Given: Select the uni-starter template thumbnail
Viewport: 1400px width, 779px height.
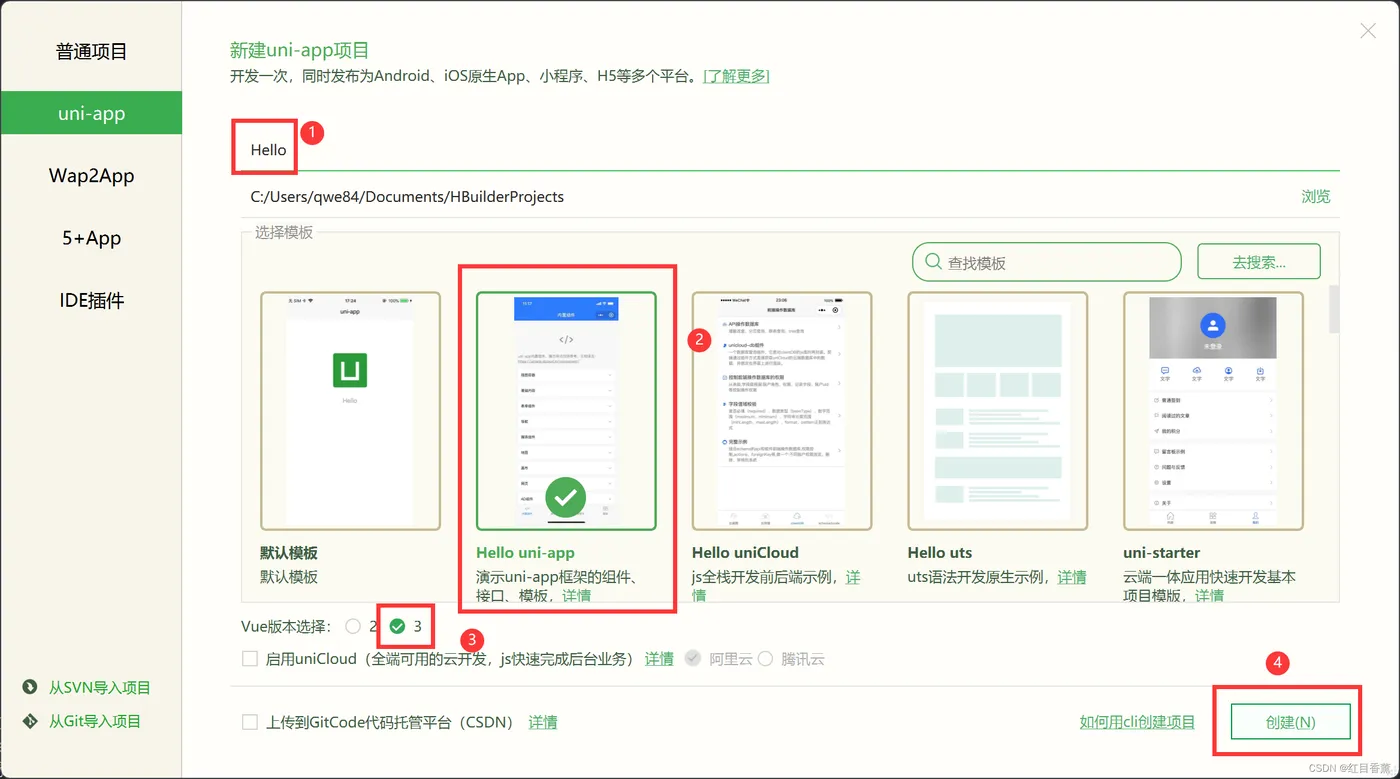Looking at the screenshot, I should pyautogui.click(x=1213, y=411).
